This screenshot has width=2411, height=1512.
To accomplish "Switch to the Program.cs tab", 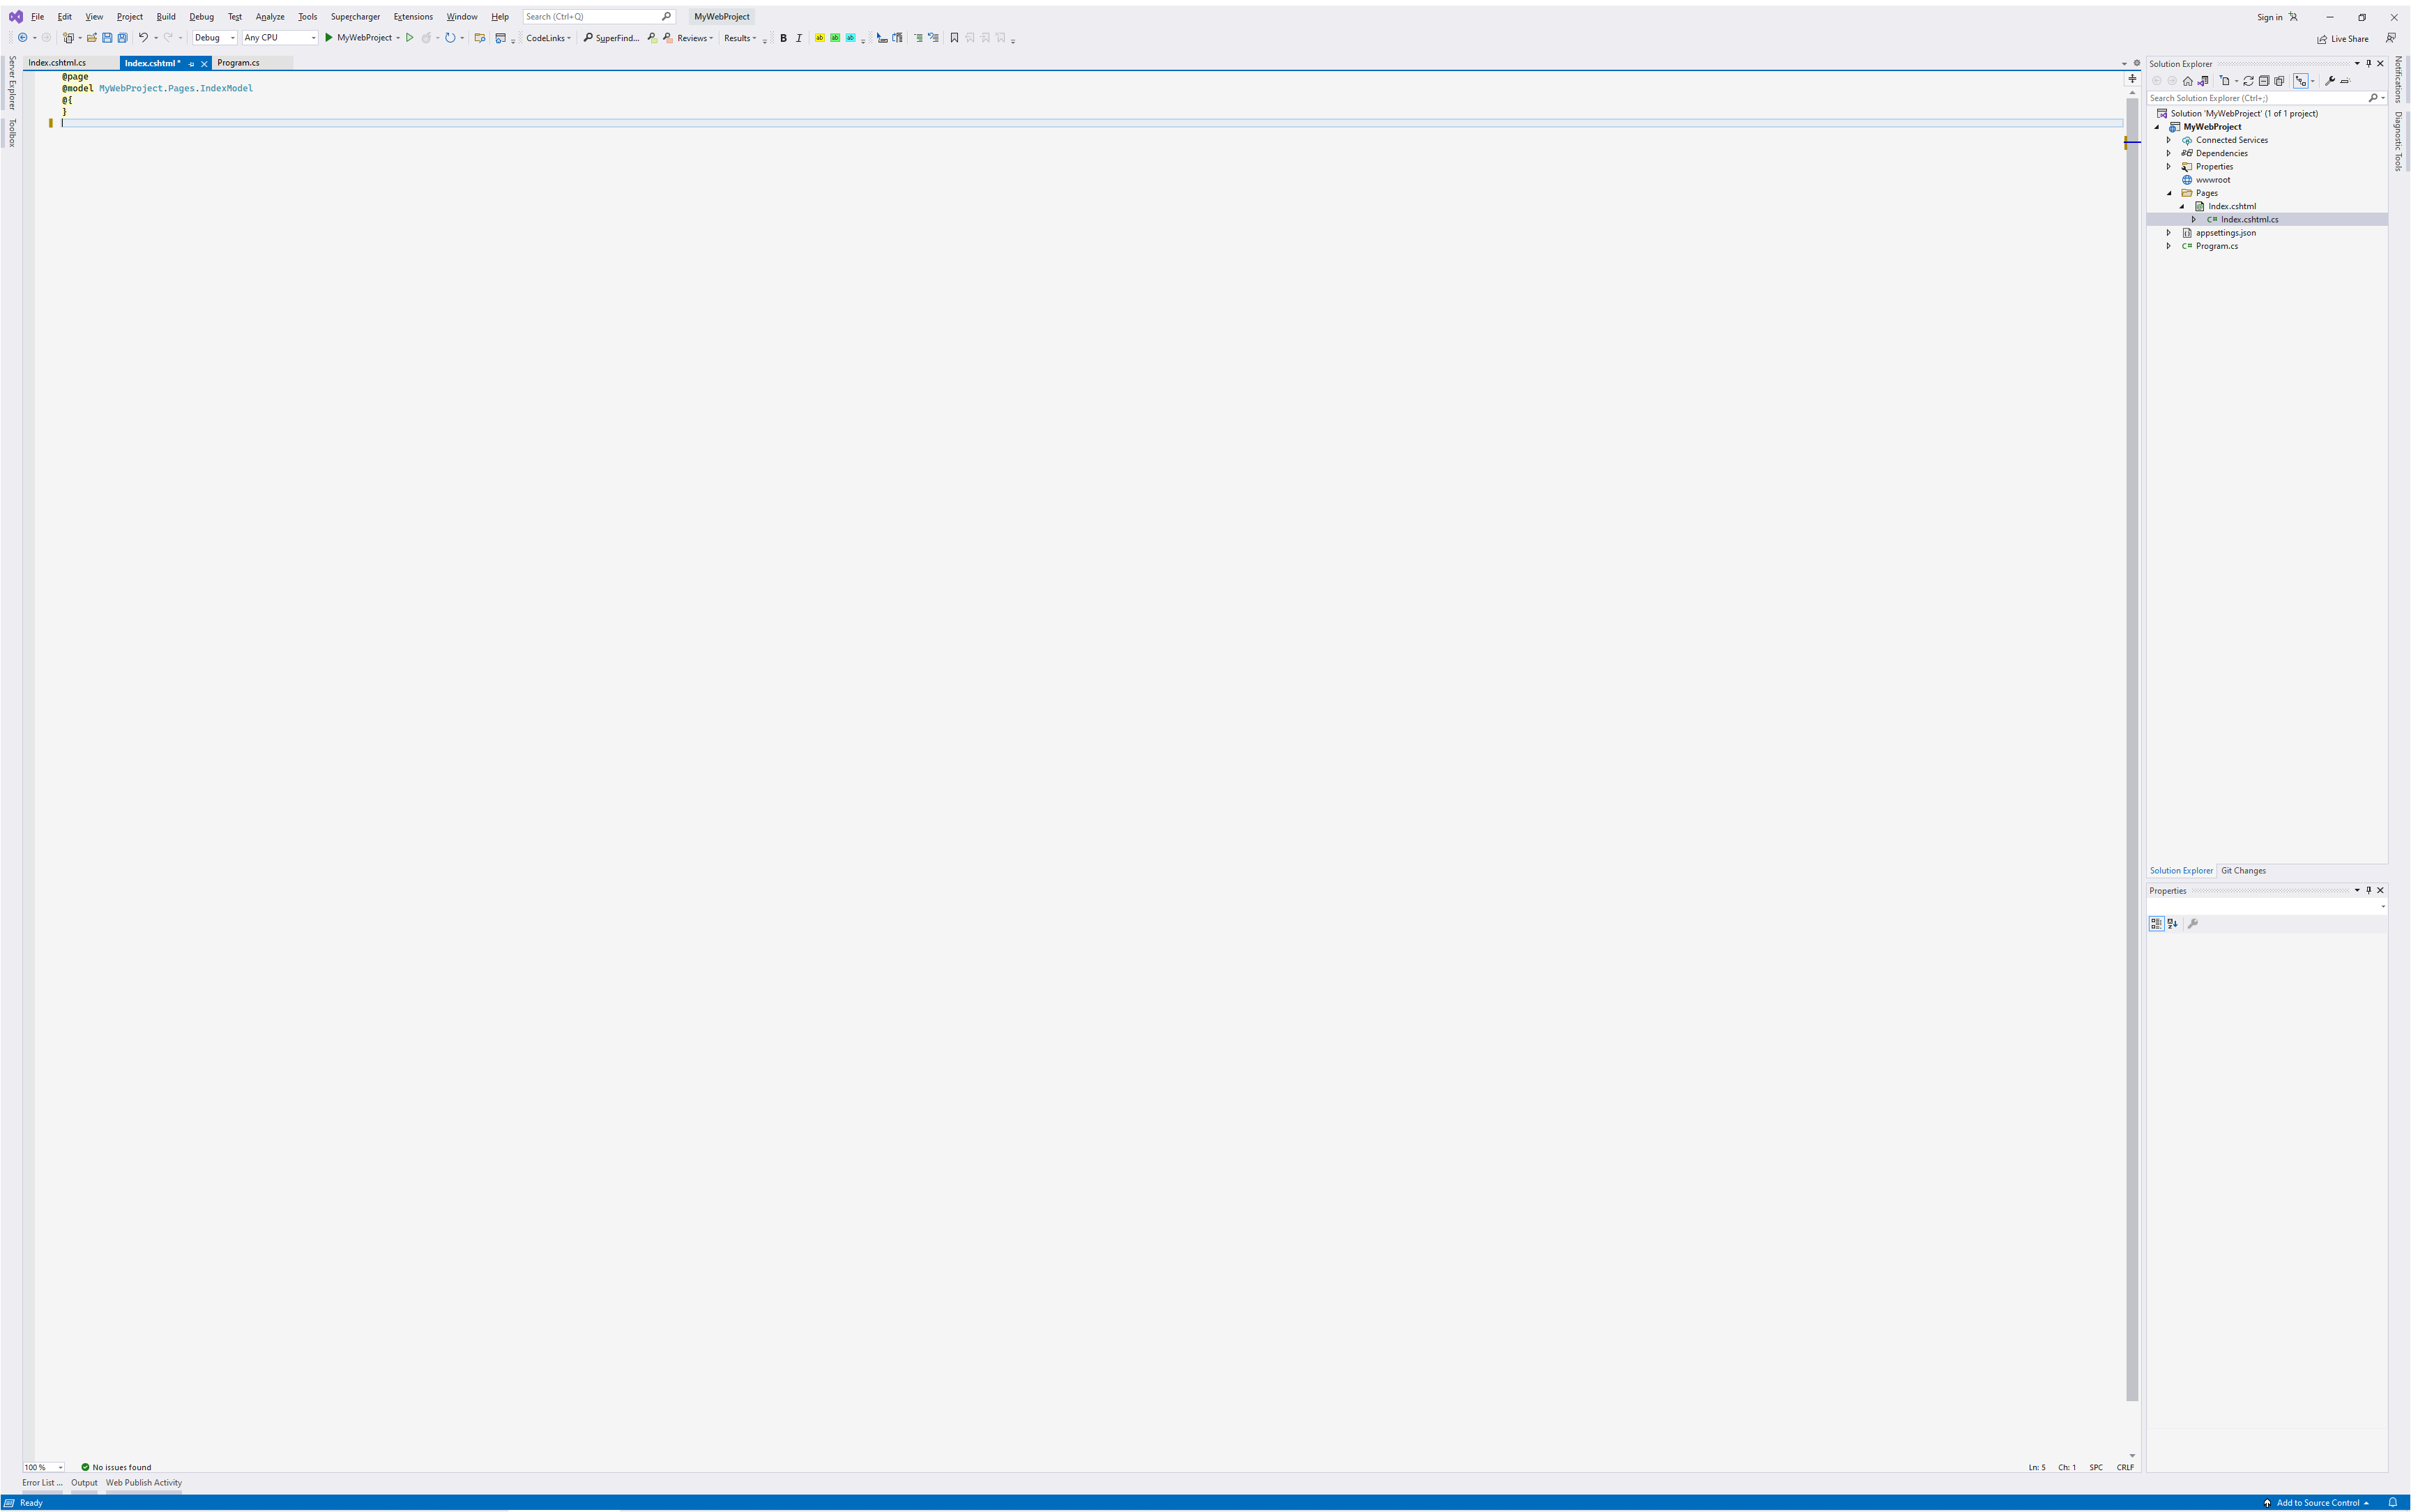I will tap(238, 63).
